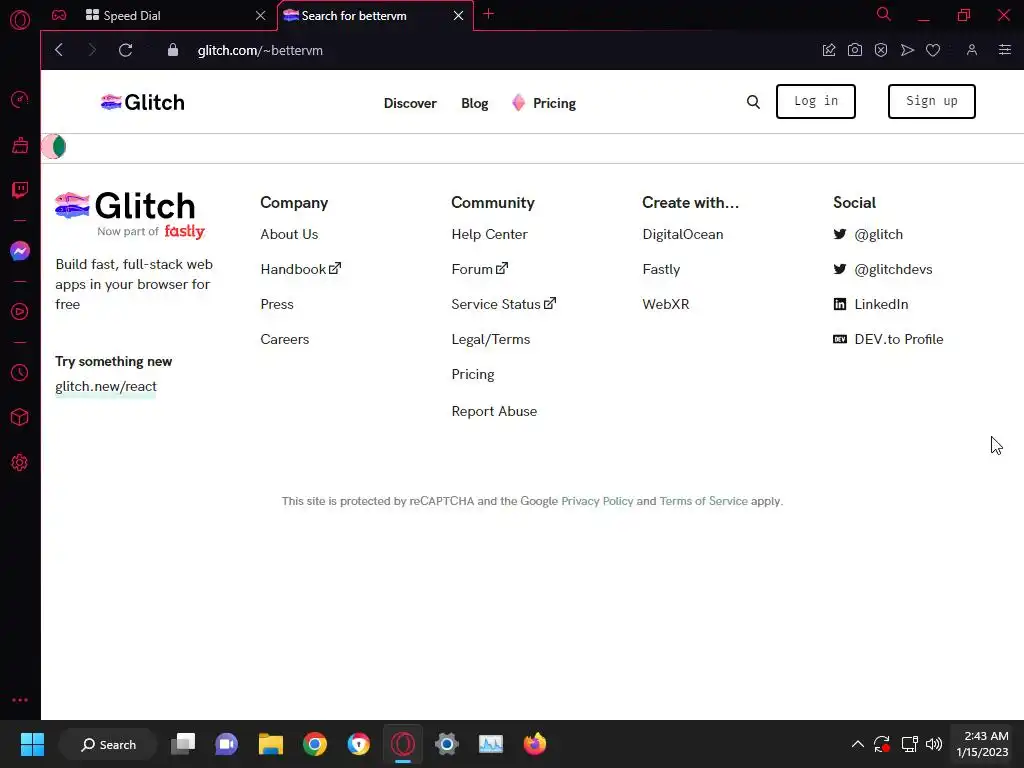The image size is (1024, 768).
Task: Open the WebXR link
Action: [665, 304]
